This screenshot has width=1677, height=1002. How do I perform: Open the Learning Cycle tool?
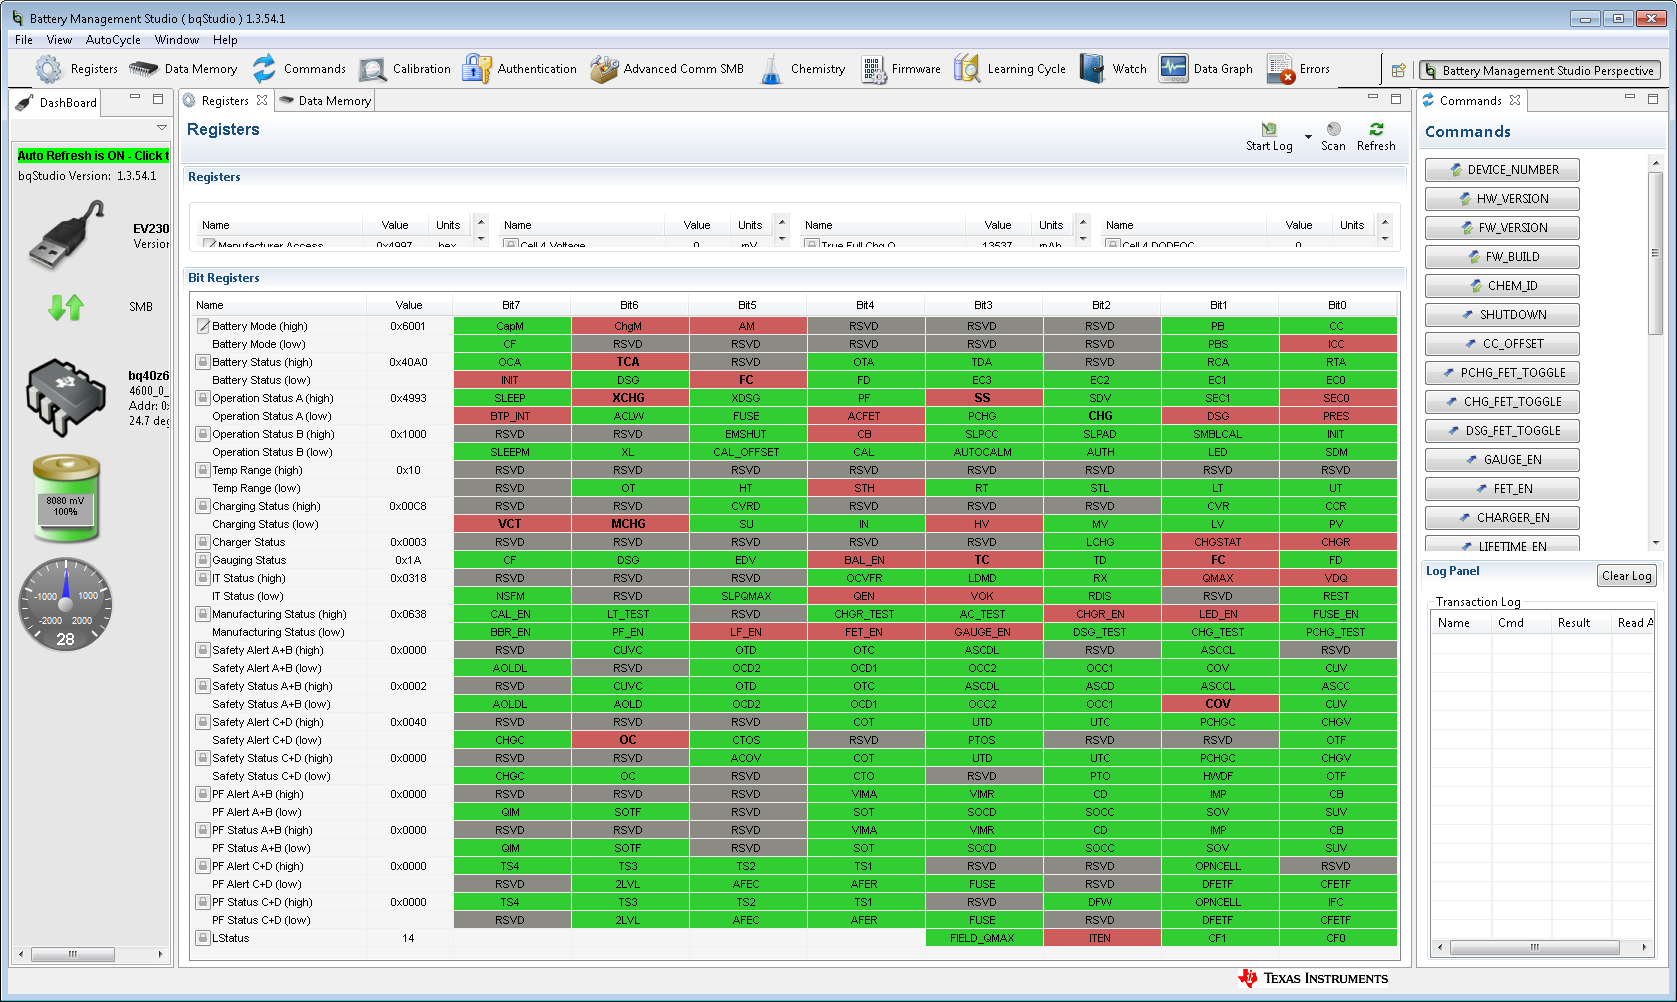click(1010, 69)
